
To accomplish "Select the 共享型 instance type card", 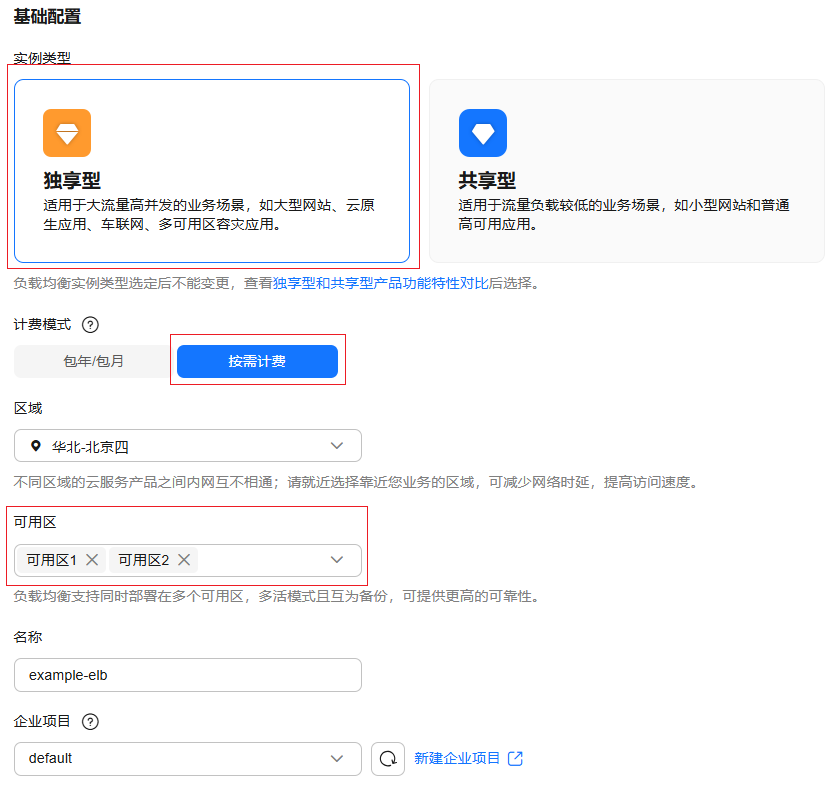I will click(626, 171).
